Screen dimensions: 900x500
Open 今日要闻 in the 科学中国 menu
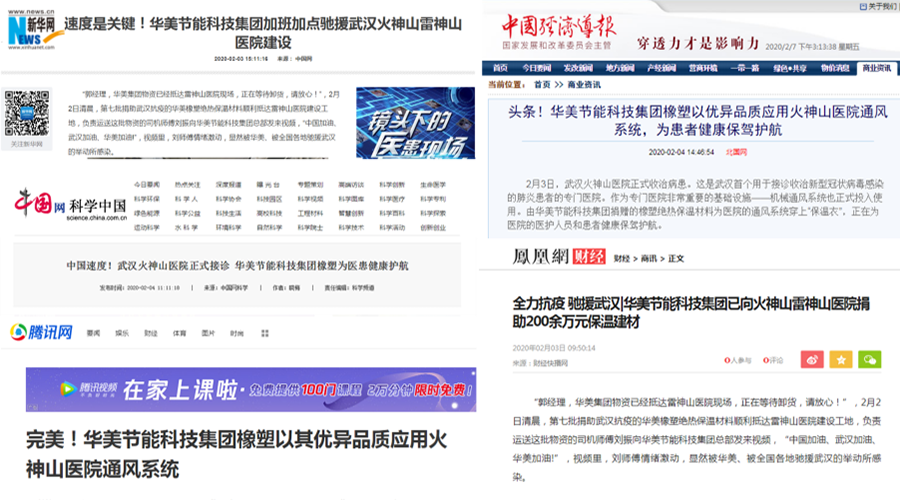coord(146,185)
